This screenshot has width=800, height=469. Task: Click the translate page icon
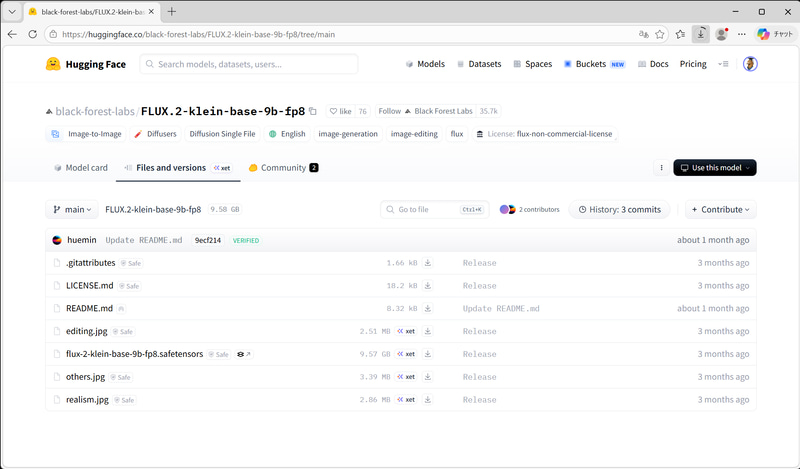coord(643,34)
